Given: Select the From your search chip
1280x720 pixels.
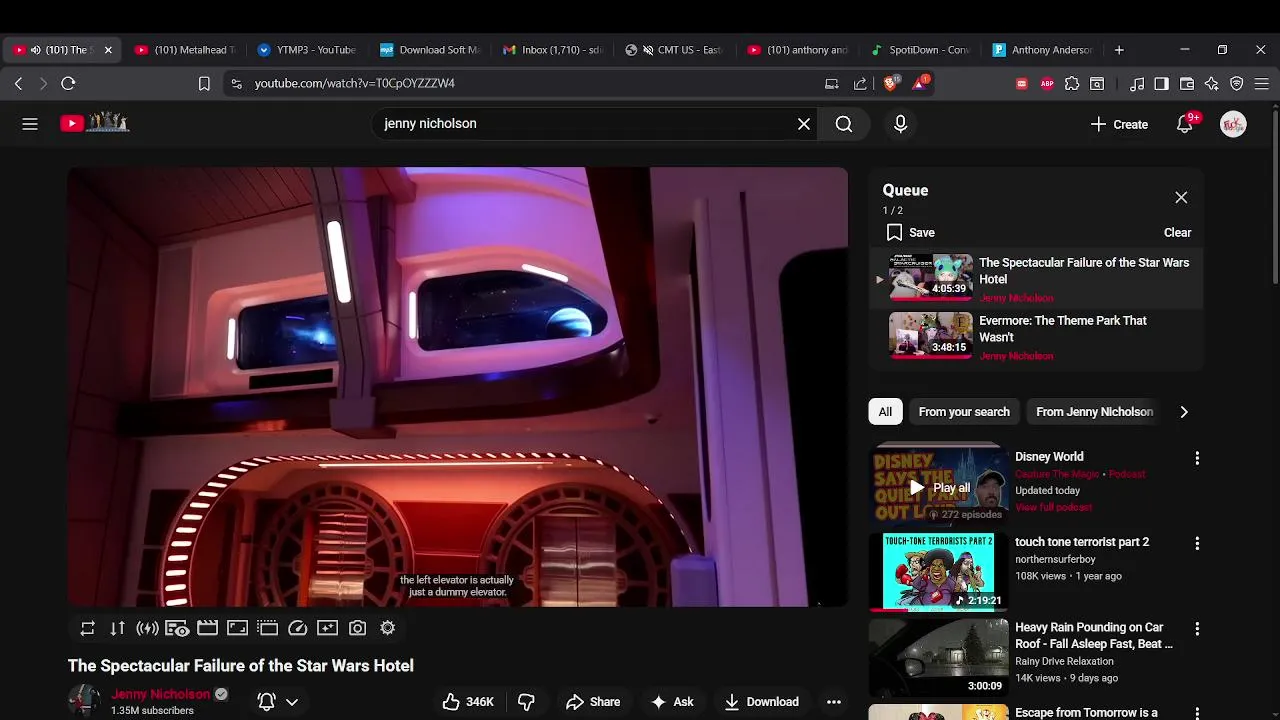Looking at the screenshot, I should (x=964, y=412).
